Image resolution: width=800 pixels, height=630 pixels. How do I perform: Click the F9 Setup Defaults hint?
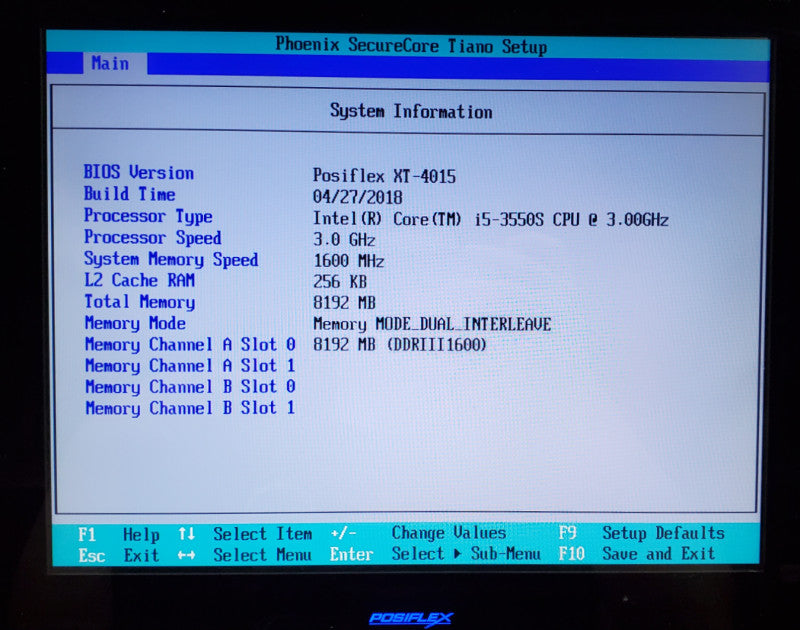[x=641, y=533]
